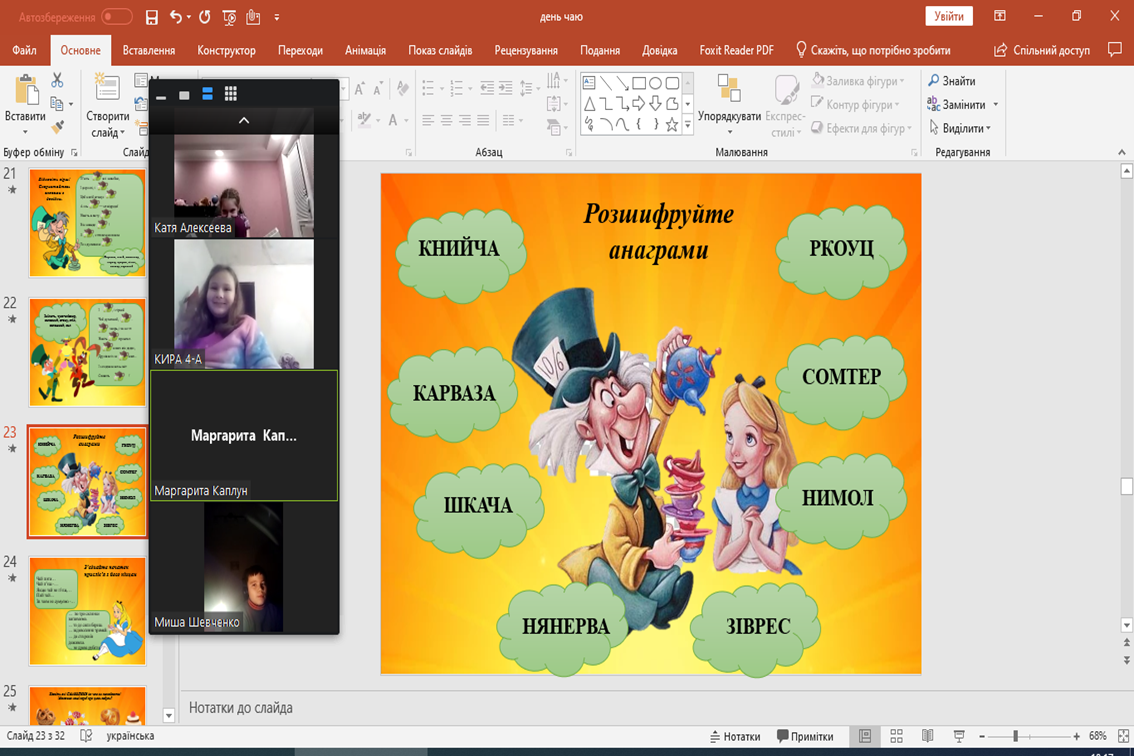This screenshot has width=1134, height=756.
Task: Click the language indicator українська
Action: 130,736
